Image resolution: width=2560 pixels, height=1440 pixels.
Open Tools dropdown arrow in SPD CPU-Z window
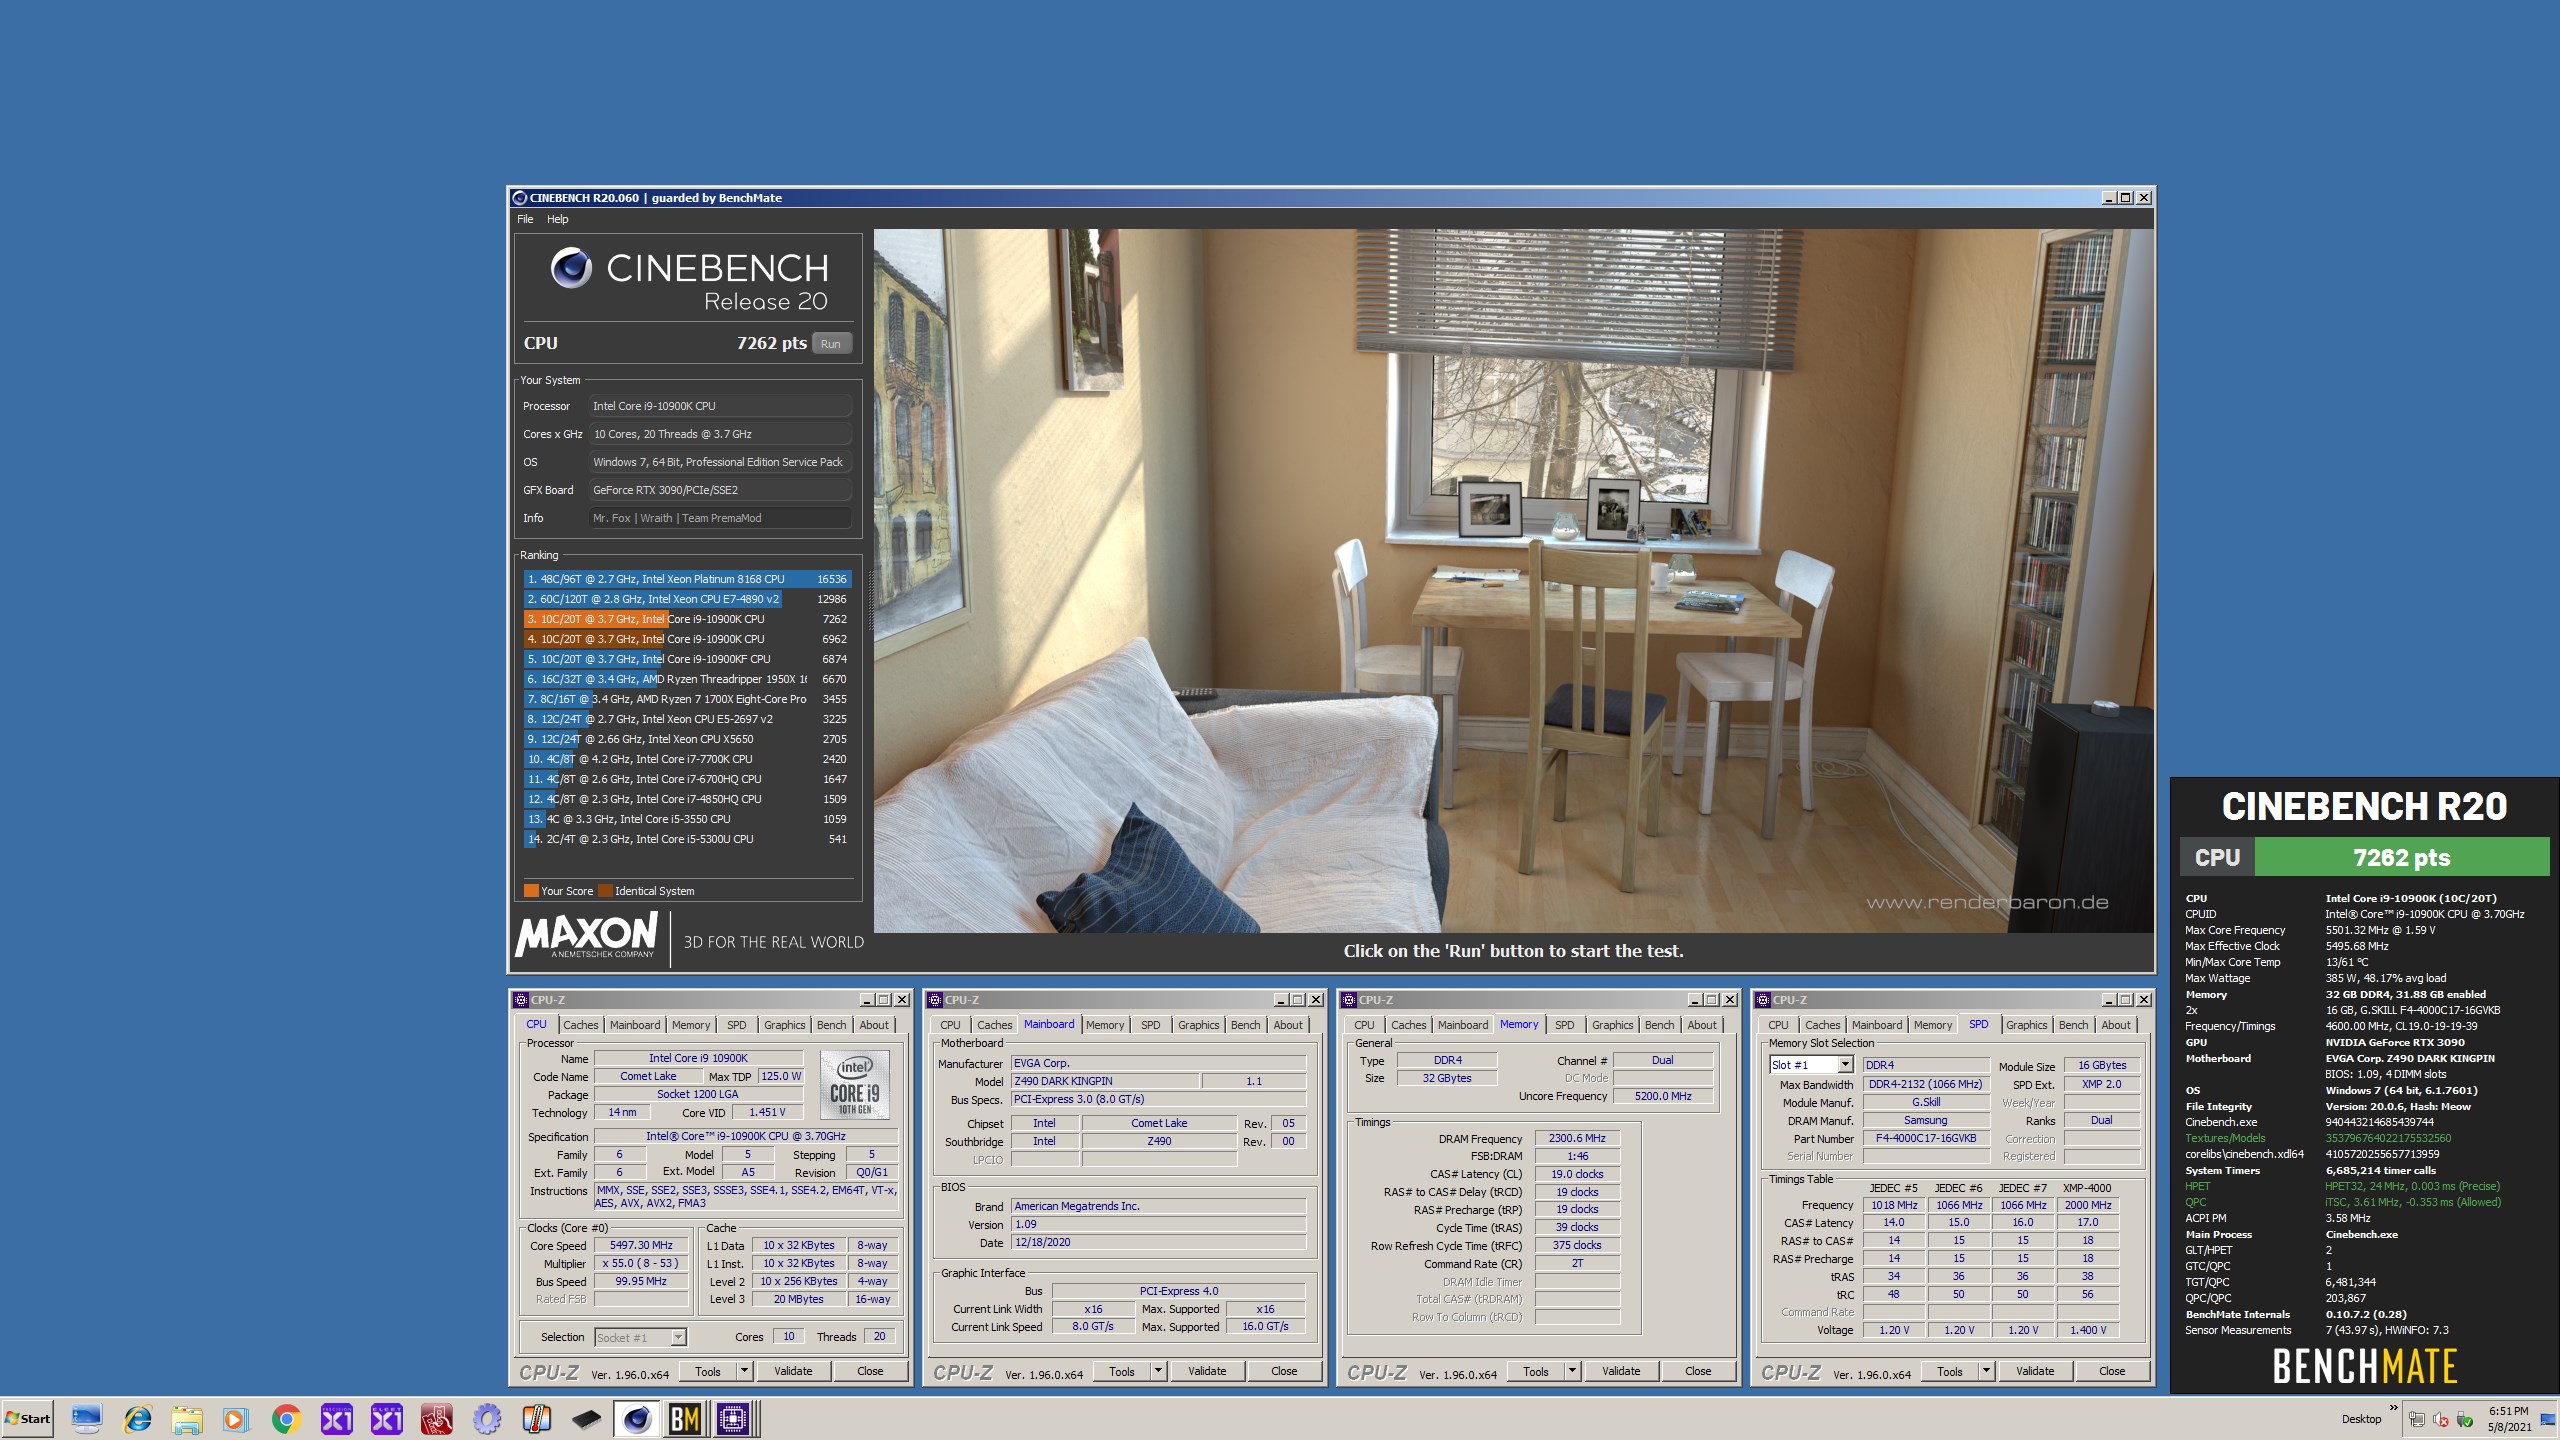tap(1986, 1371)
